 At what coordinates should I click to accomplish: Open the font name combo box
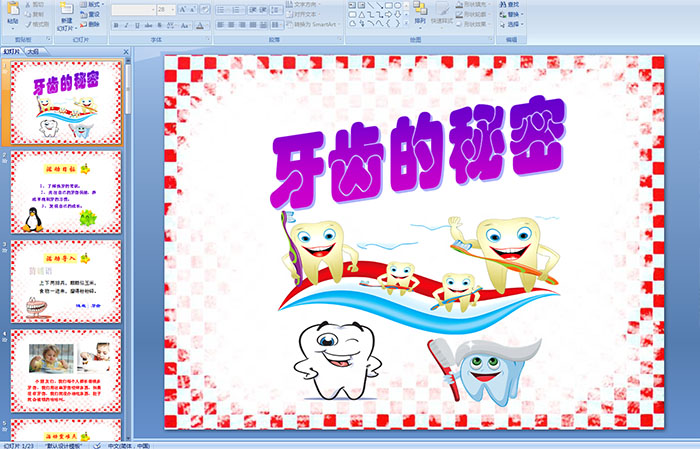[133, 10]
